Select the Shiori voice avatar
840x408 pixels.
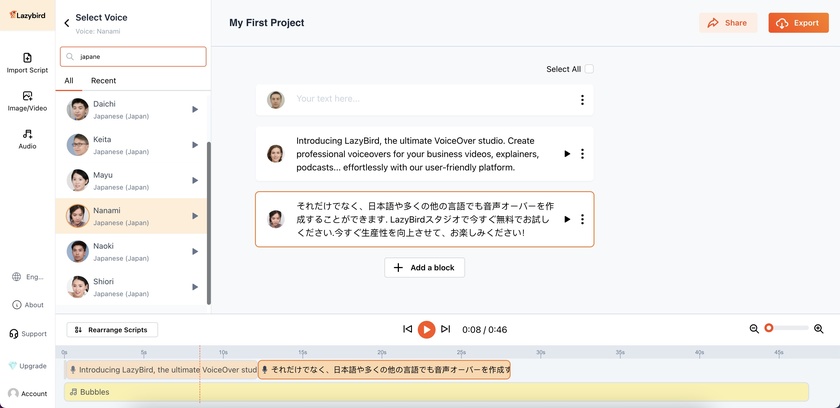point(78,287)
